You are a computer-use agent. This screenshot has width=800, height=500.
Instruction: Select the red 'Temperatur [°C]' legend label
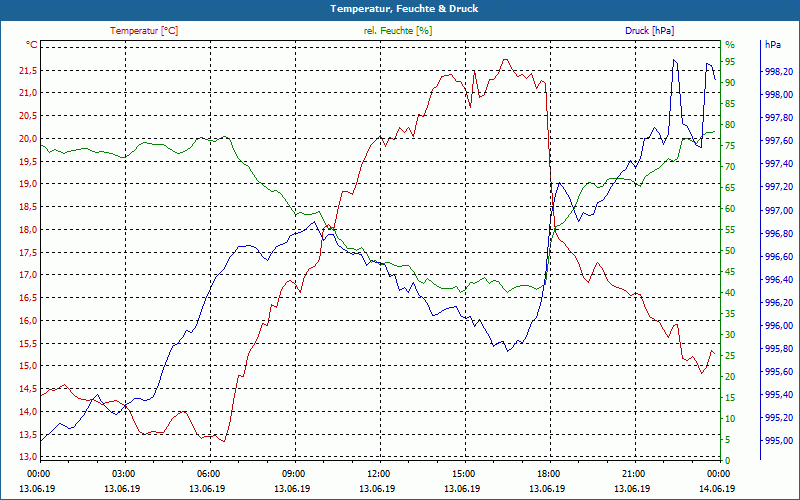144,31
